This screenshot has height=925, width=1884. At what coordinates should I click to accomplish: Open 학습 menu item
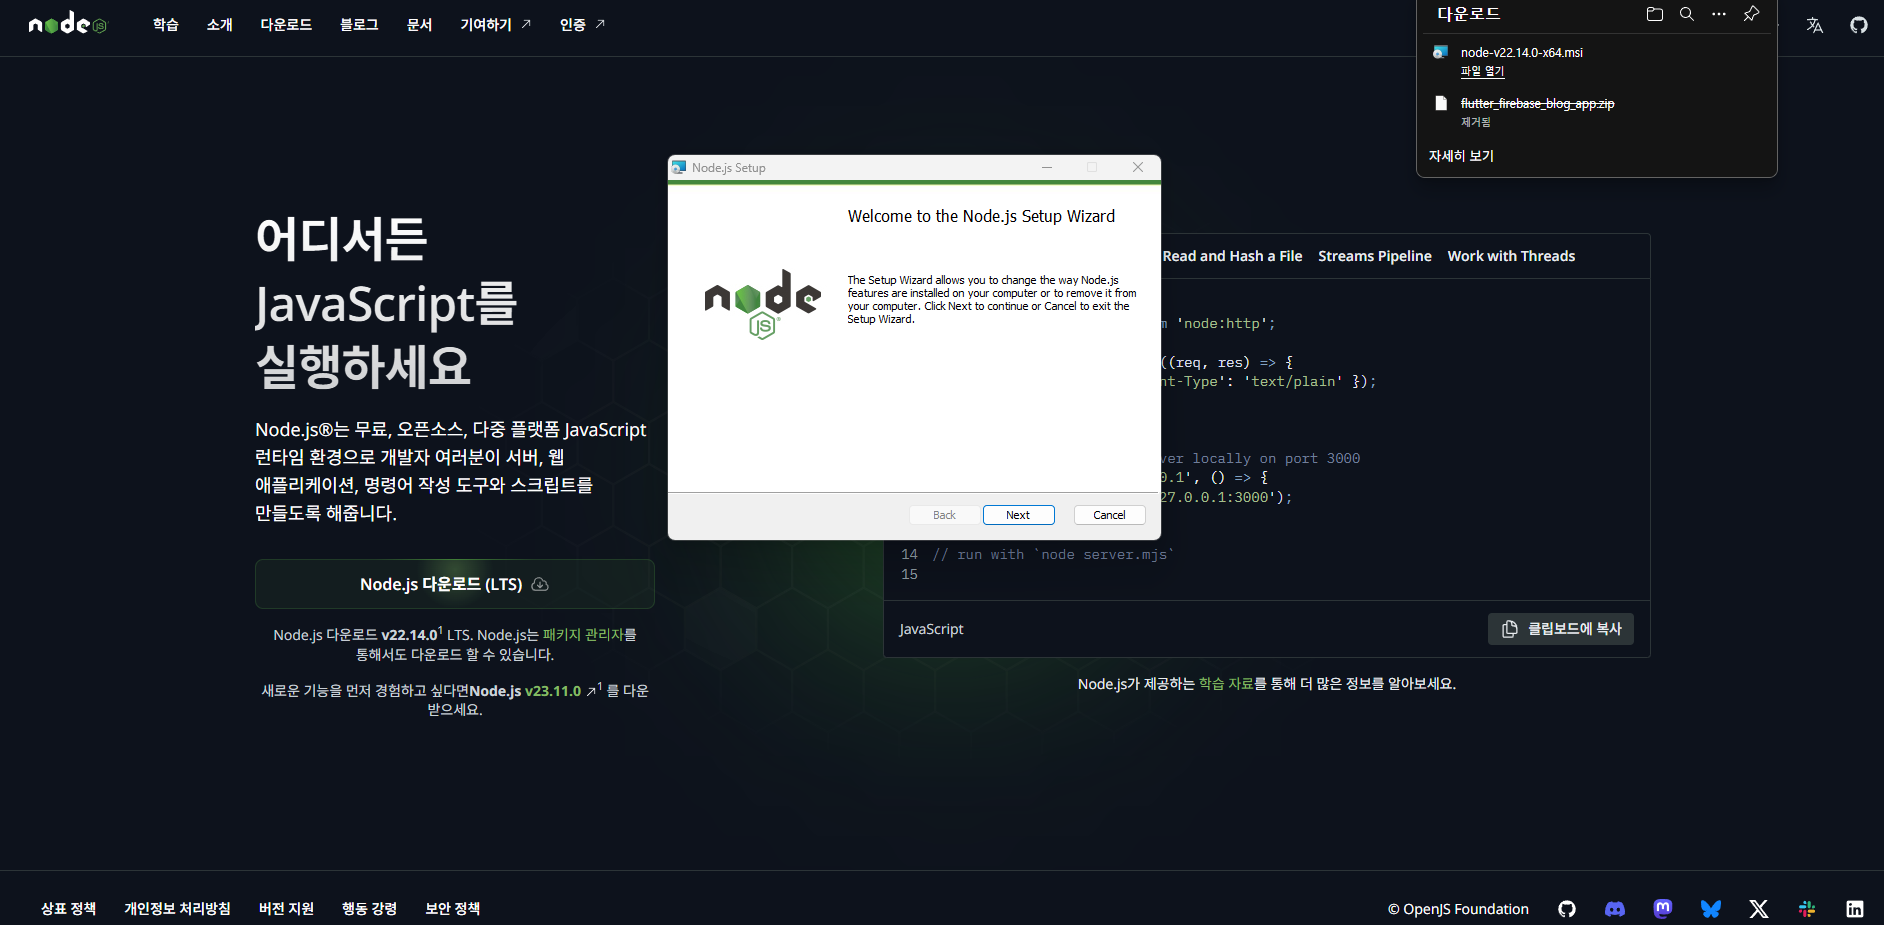tap(166, 25)
